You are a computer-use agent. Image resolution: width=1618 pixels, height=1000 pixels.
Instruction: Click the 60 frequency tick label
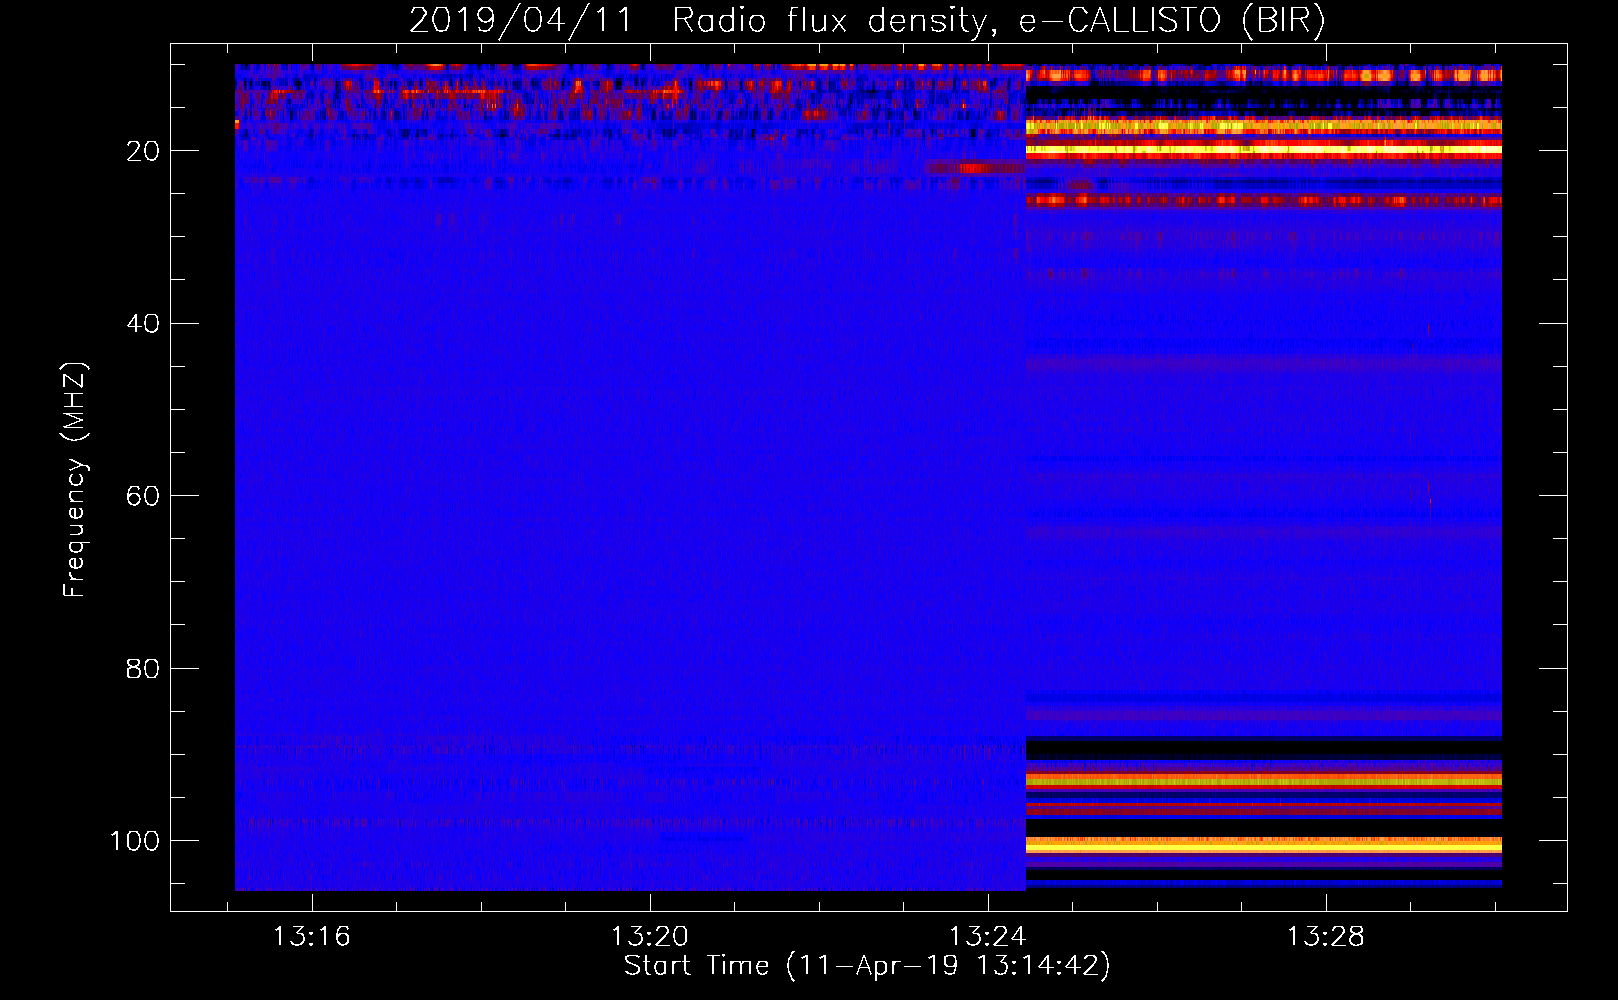point(143,496)
